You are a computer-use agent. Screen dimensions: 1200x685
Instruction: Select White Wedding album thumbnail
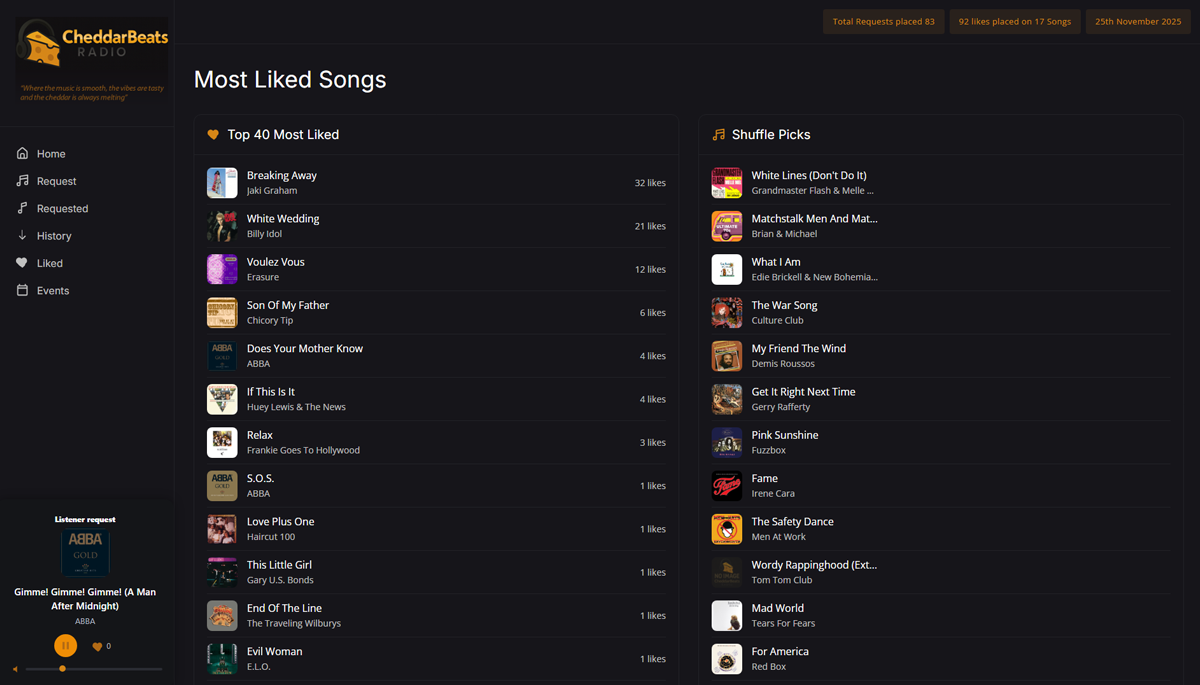(222, 226)
